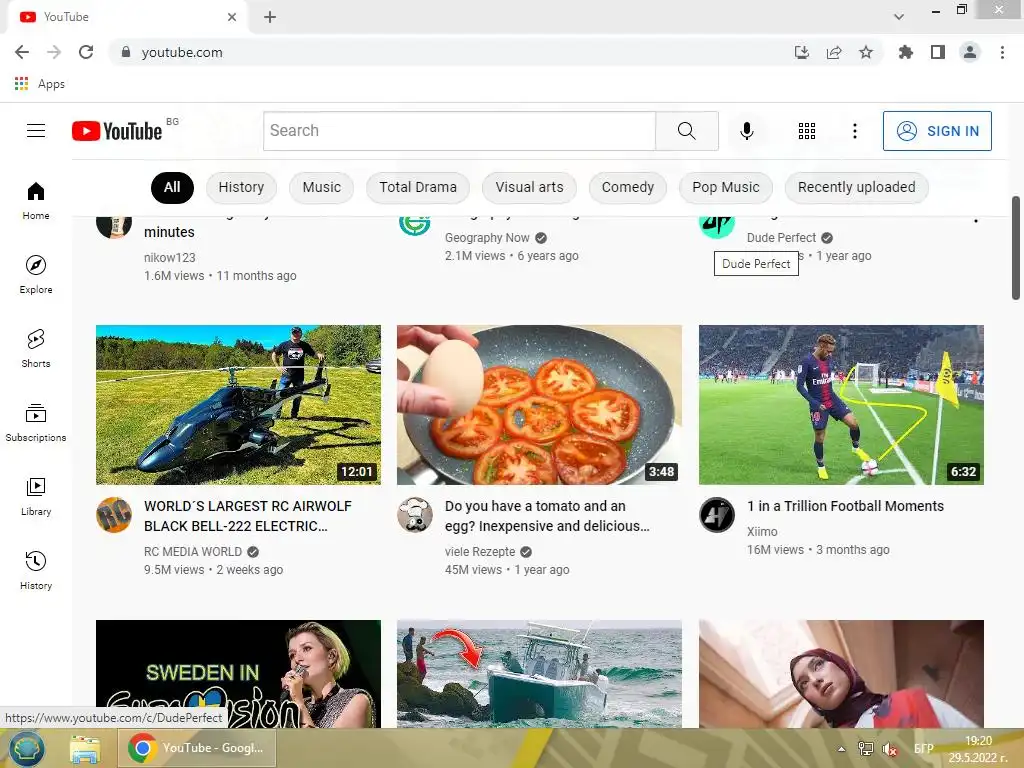Open YouTube settings three-dot menu
Screen dimensions: 1024x768
(x=854, y=131)
